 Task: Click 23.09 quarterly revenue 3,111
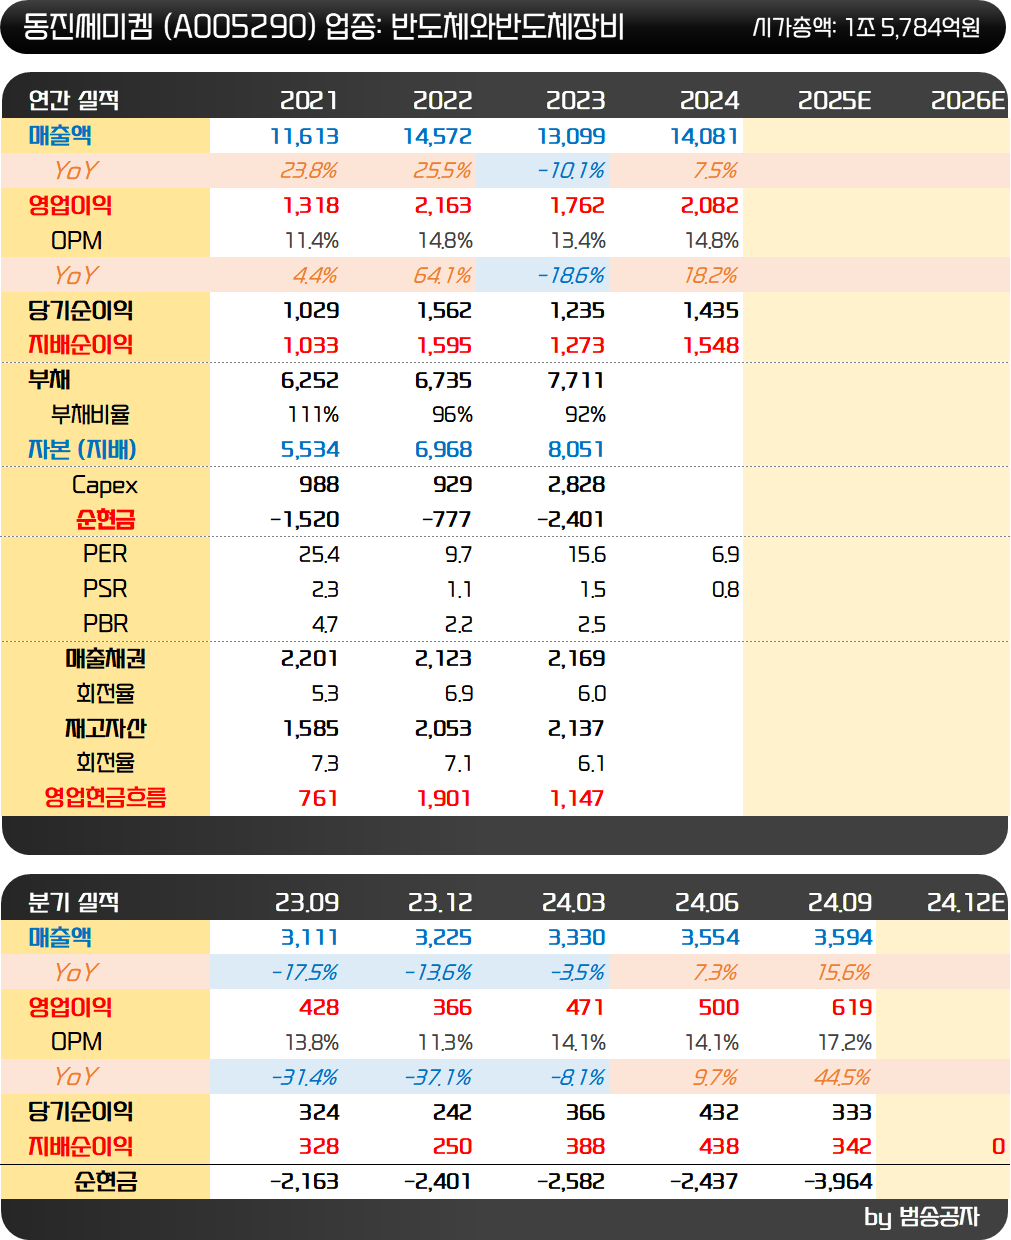[x=310, y=937]
